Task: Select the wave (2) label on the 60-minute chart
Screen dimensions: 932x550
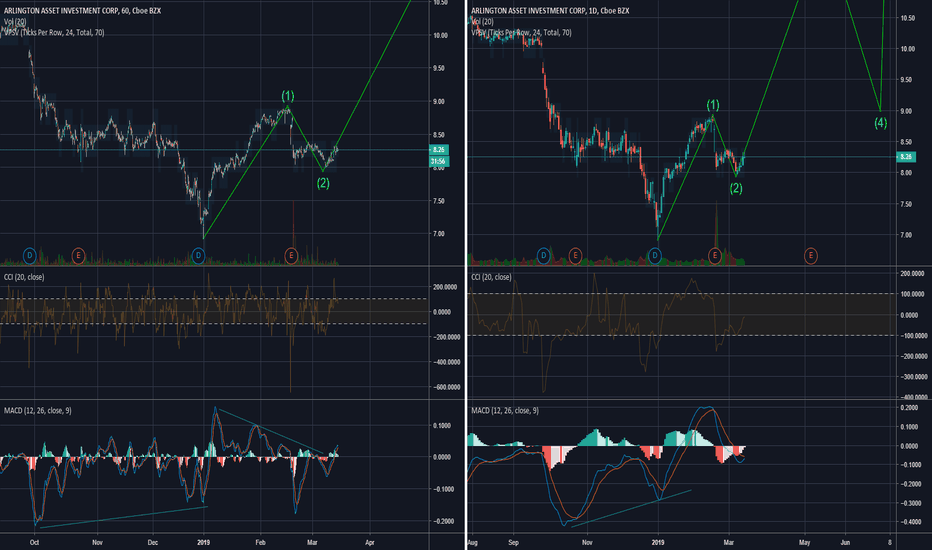Action: click(x=323, y=183)
